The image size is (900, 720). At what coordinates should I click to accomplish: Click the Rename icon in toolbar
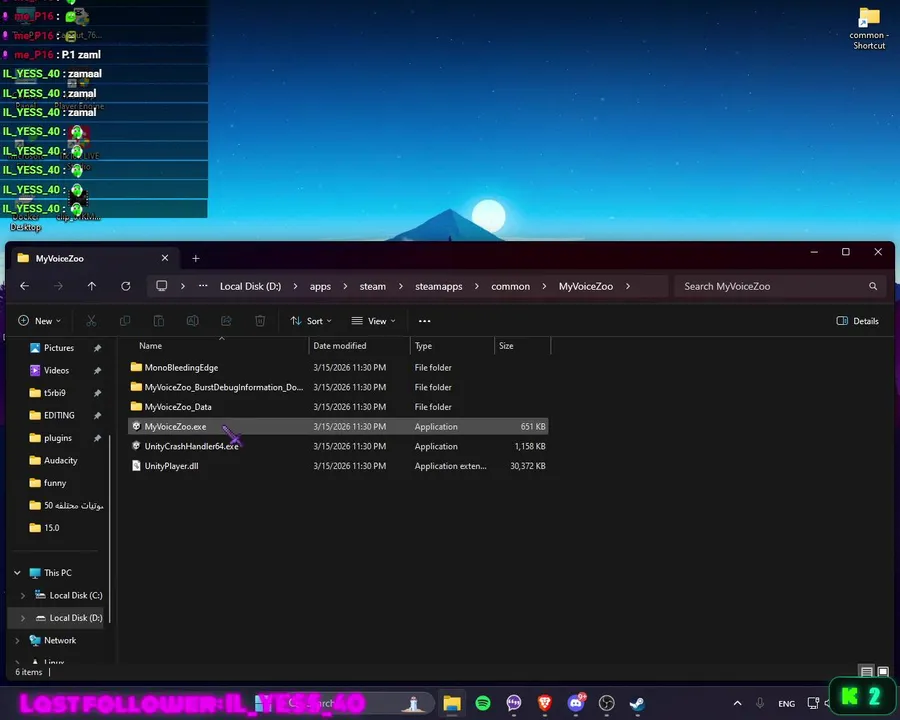pyautogui.click(x=192, y=321)
